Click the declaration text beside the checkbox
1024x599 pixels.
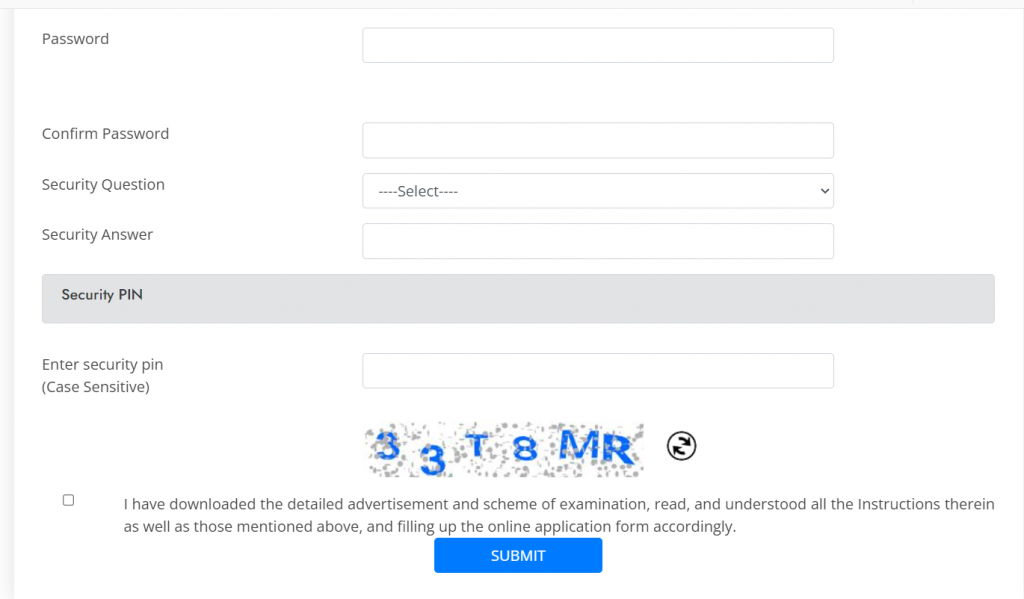pyautogui.click(x=559, y=515)
